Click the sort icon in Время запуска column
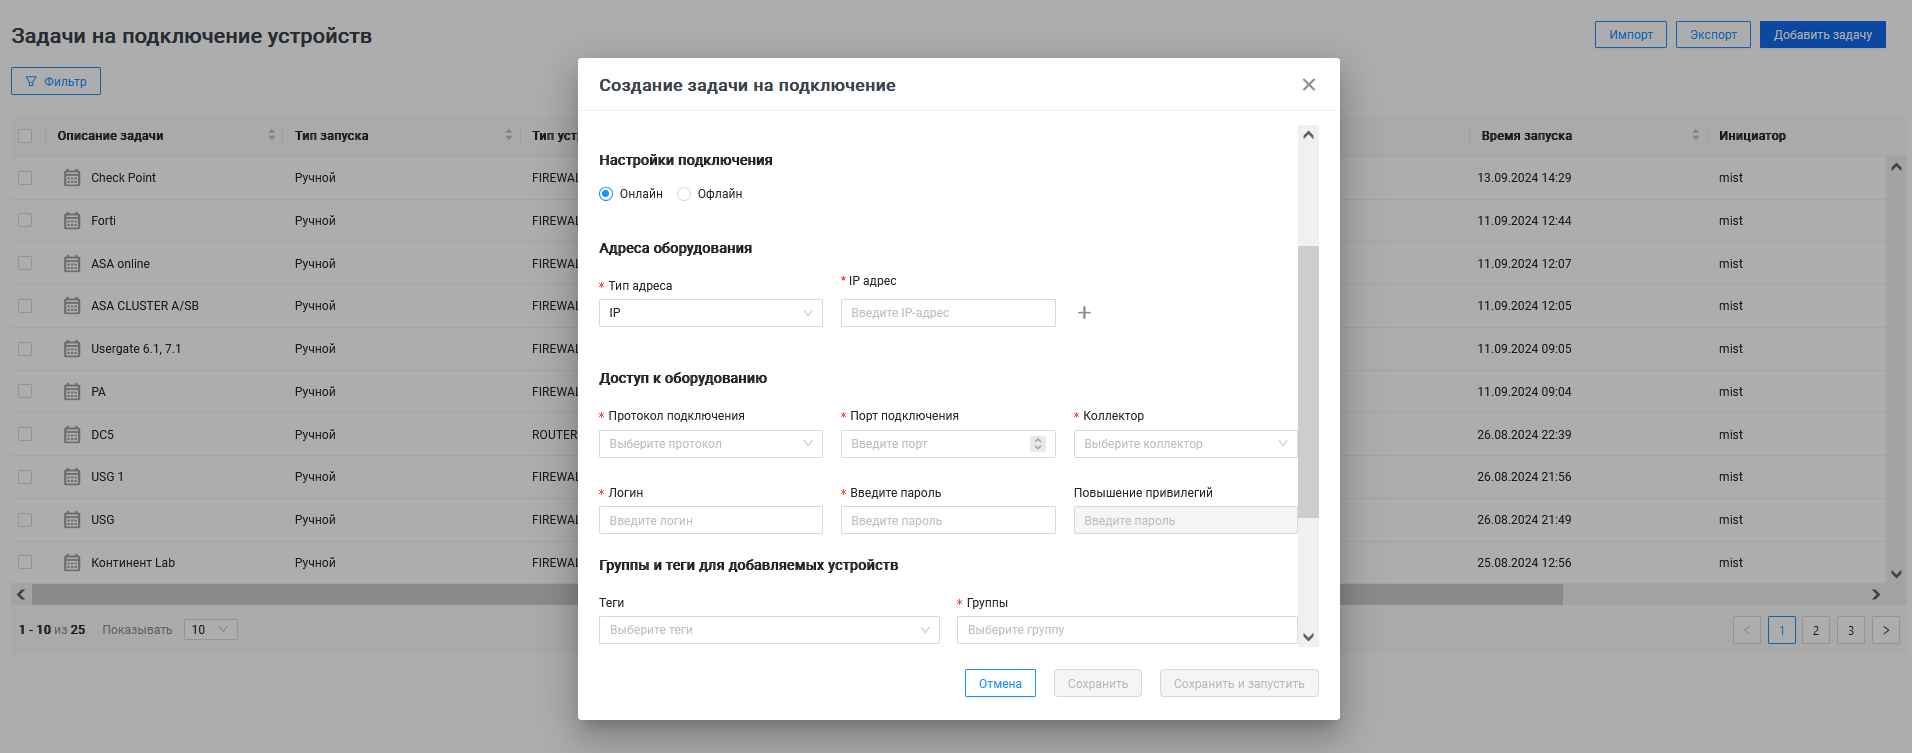This screenshot has height=753, width=1912. (x=1695, y=135)
